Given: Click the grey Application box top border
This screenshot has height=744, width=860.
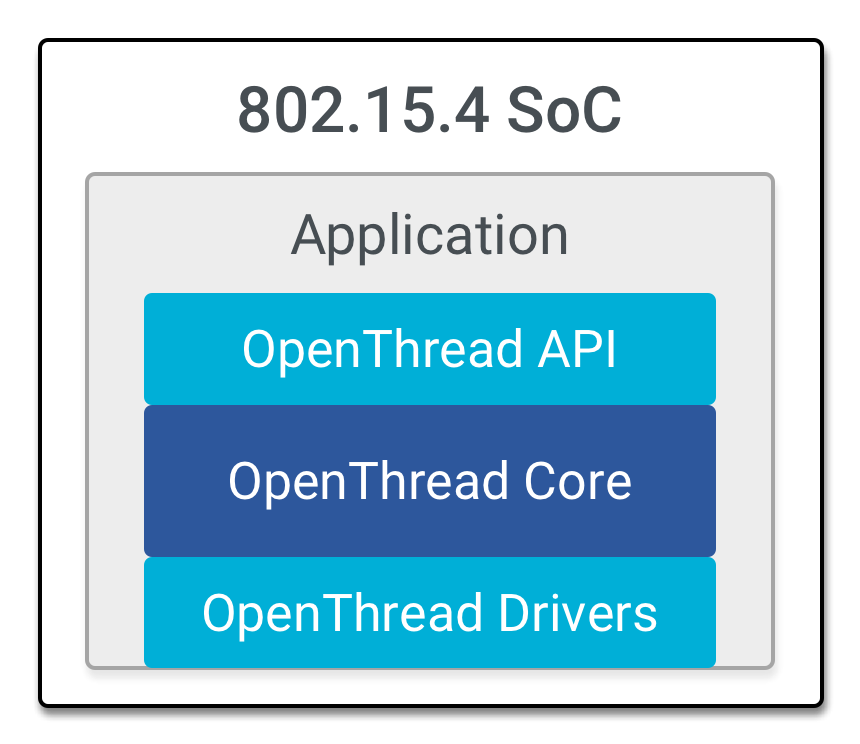Looking at the screenshot, I should 430,175.
